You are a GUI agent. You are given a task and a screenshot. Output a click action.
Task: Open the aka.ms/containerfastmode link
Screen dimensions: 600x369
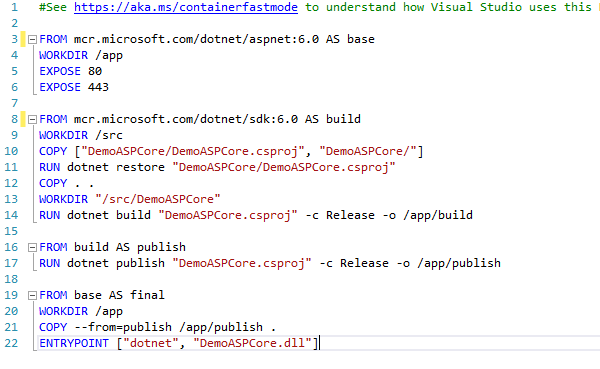coord(186,7)
